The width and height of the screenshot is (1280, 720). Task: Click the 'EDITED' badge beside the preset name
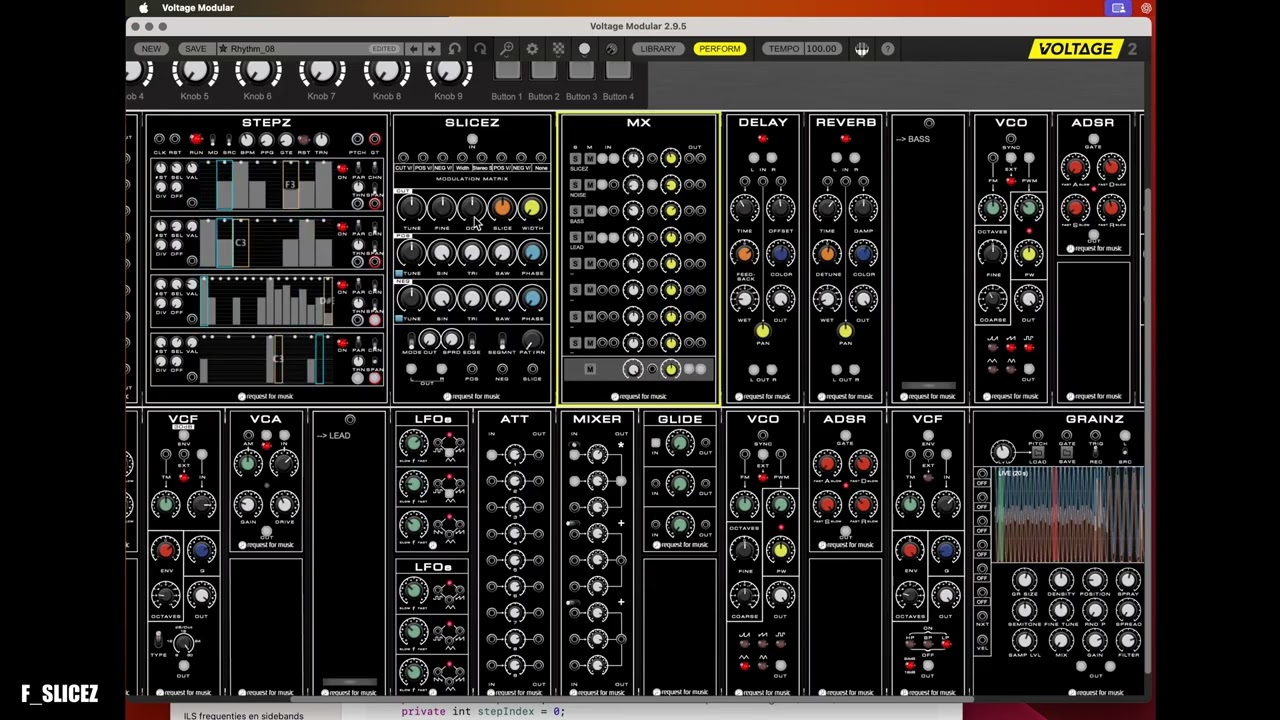pyautogui.click(x=384, y=48)
